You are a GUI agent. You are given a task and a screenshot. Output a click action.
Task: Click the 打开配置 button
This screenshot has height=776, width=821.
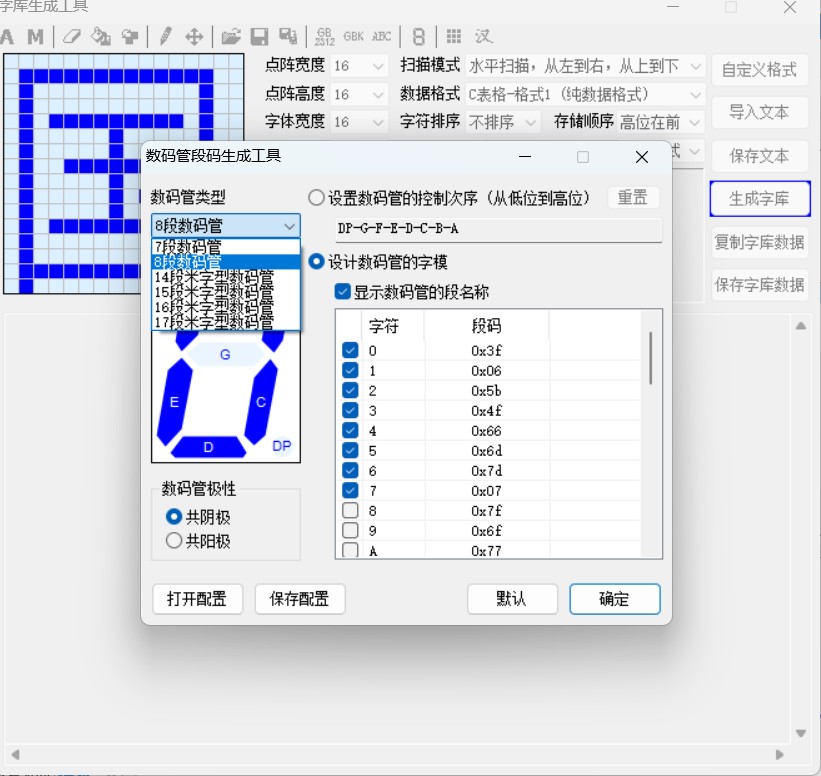coord(197,598)
